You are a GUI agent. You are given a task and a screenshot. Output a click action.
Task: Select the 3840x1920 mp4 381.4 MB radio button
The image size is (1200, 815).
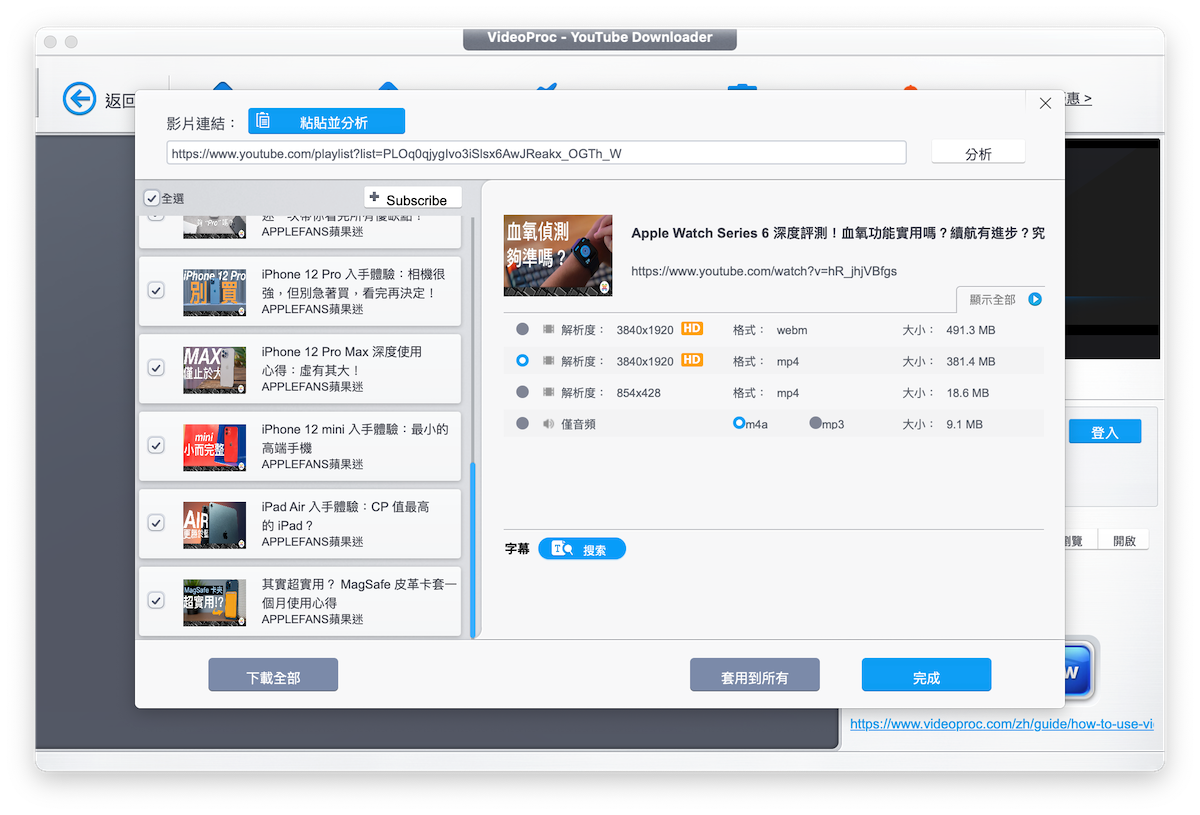coord(522,360)
